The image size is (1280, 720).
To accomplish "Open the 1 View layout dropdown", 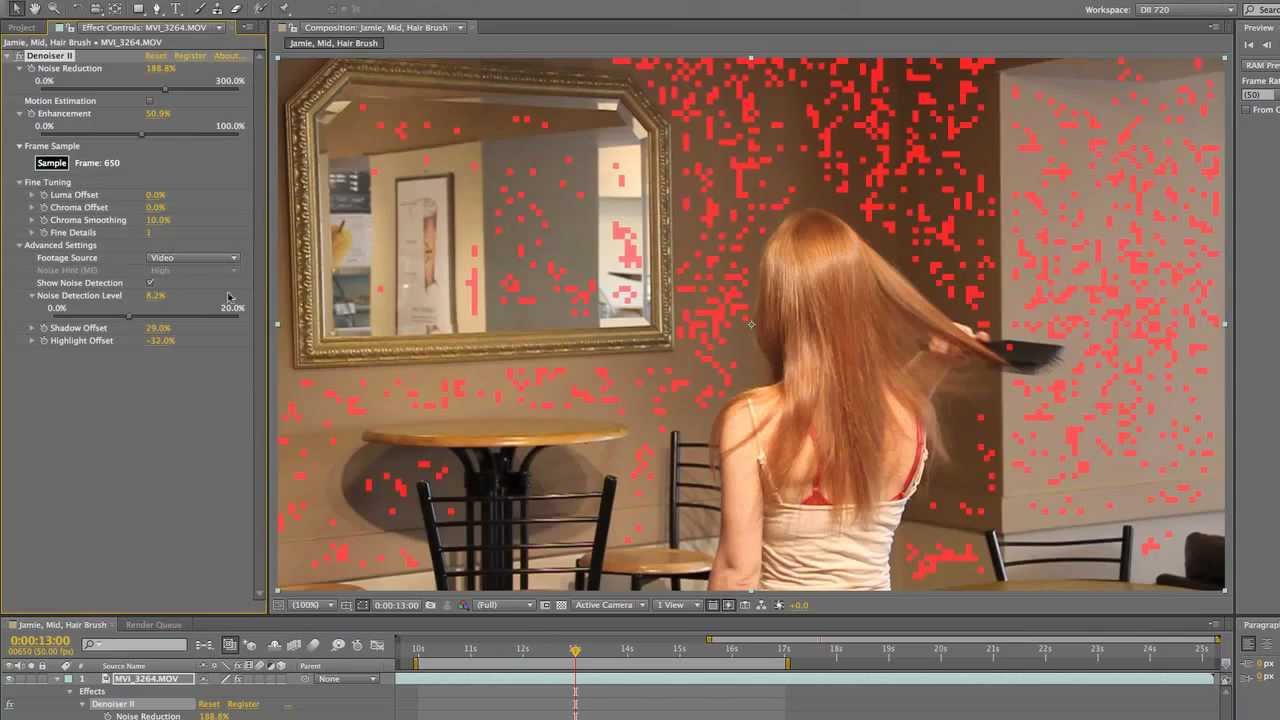I will [x=677, y=605].
